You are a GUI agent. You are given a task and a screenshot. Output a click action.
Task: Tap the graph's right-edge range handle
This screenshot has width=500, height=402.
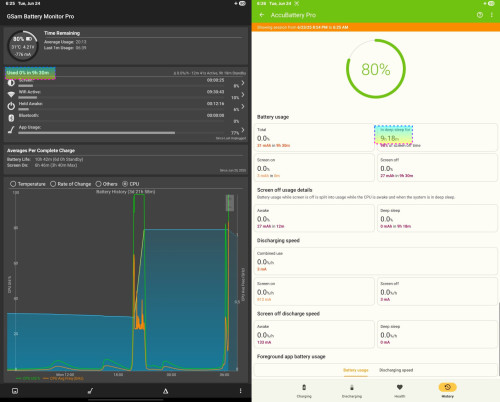(230, 203)
